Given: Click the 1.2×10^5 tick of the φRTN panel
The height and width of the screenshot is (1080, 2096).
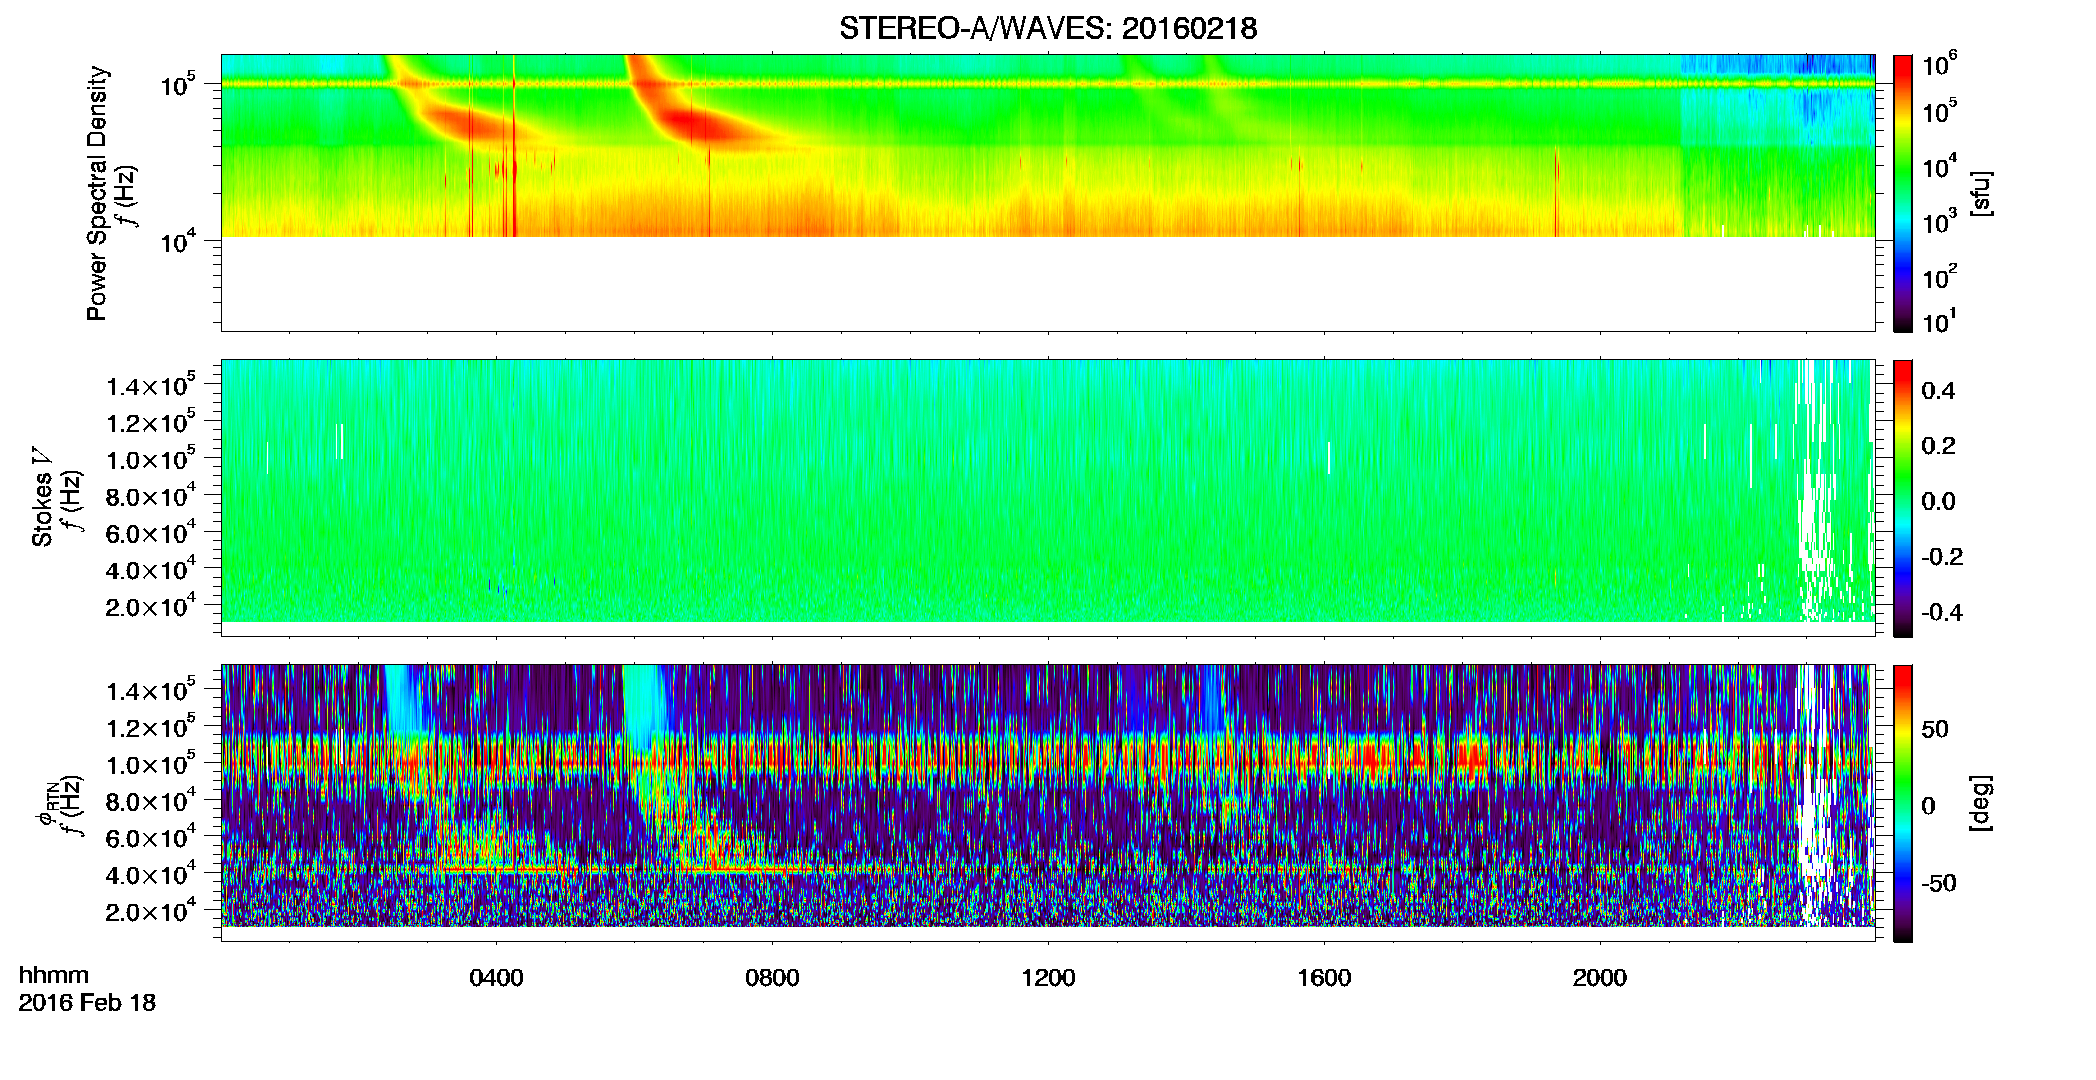Looking at the screenshot, I should [x=151, y=727].
